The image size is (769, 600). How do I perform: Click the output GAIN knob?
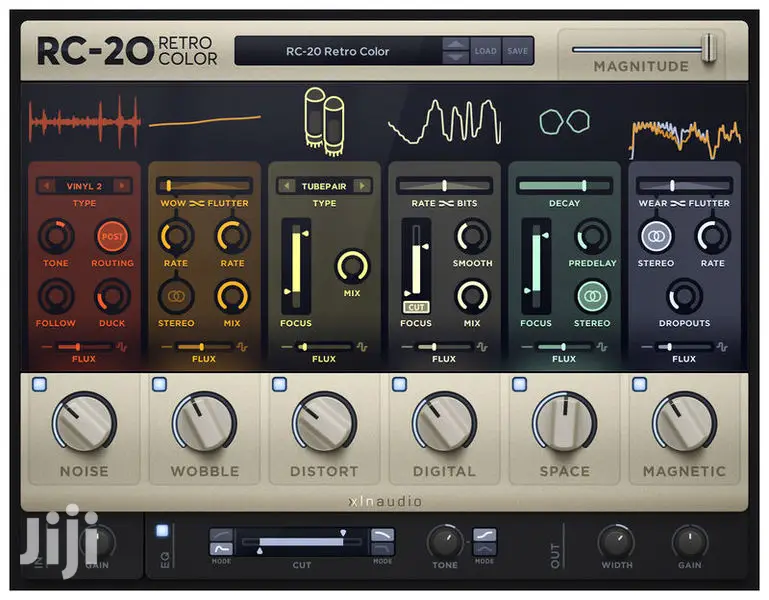[x=690, y=543]
